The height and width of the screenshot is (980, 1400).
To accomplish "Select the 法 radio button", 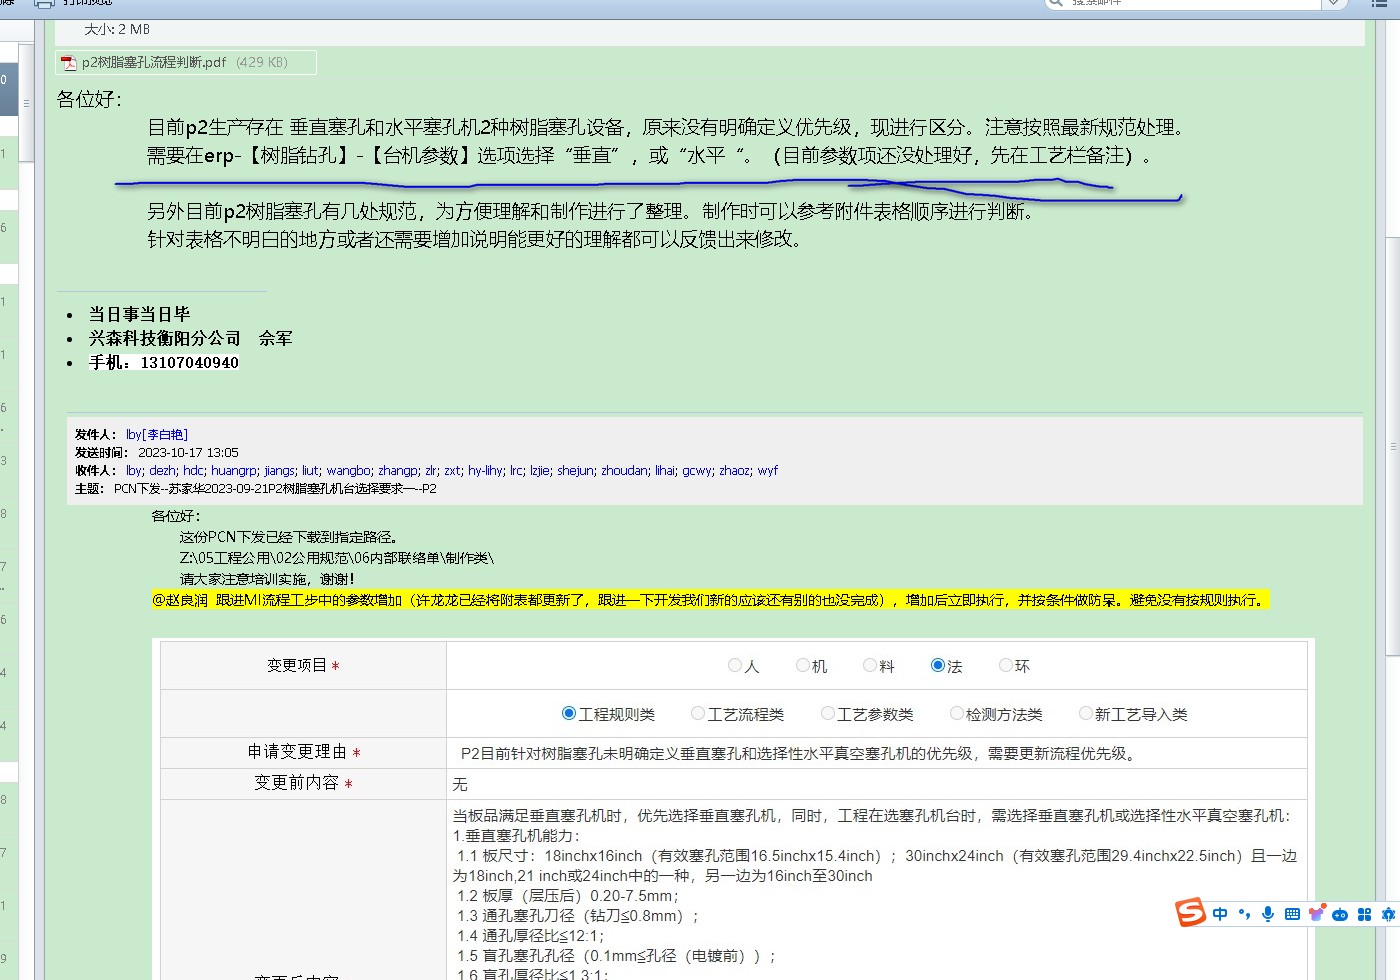I will 937,665.
